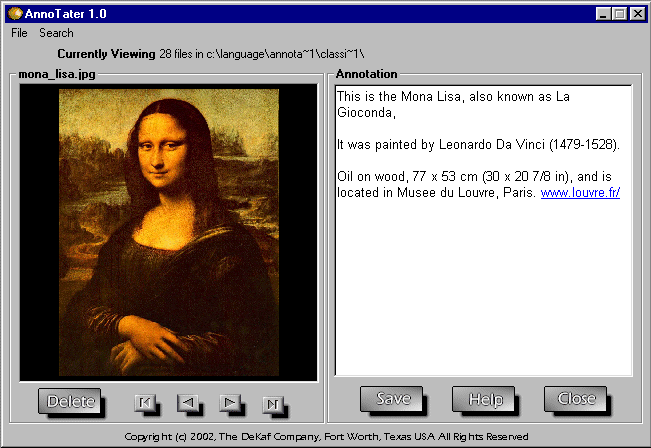Advance to the next image

point(230,402)
